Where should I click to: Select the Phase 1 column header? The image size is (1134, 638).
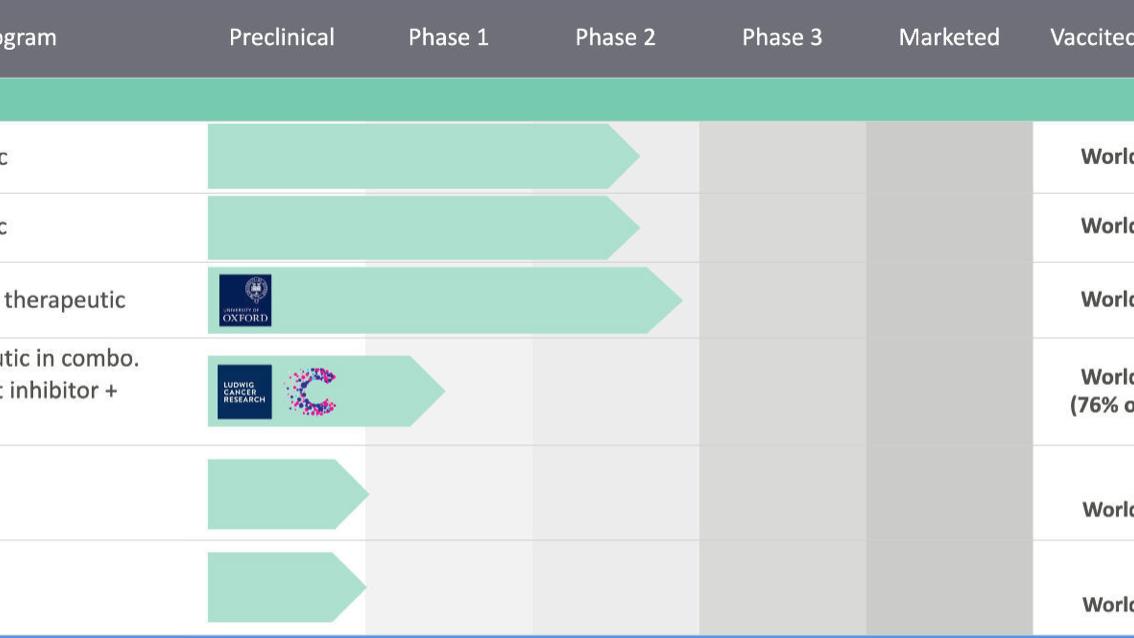coord(448,38)
